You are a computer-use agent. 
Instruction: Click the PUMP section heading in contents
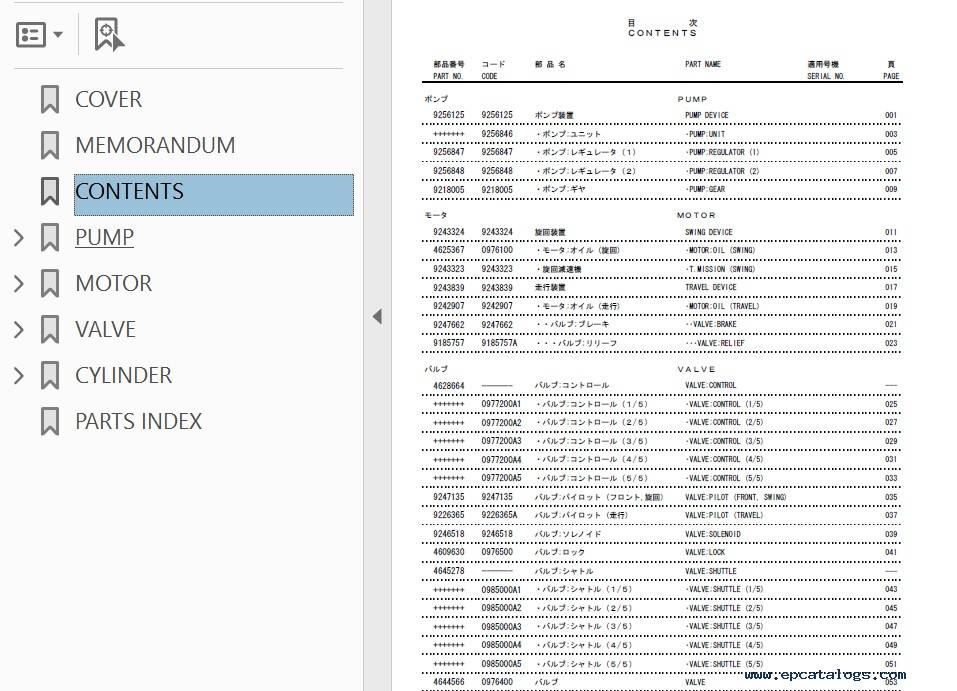693,99
